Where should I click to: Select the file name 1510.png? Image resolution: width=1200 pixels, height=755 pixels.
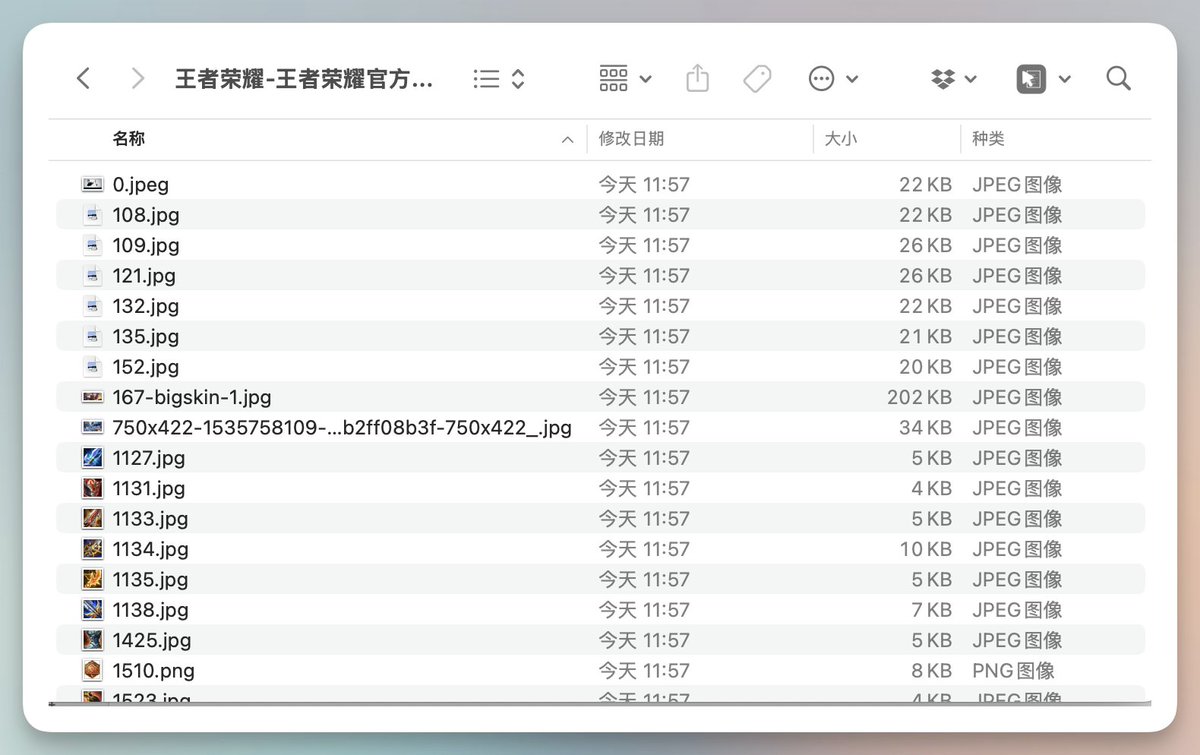pos(154,670)
